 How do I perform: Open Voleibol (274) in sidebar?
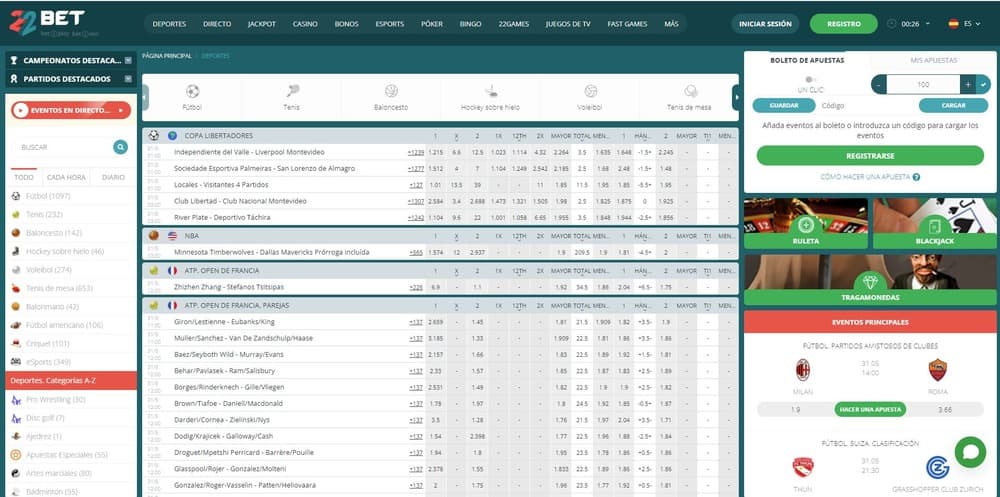click(48, 270)
